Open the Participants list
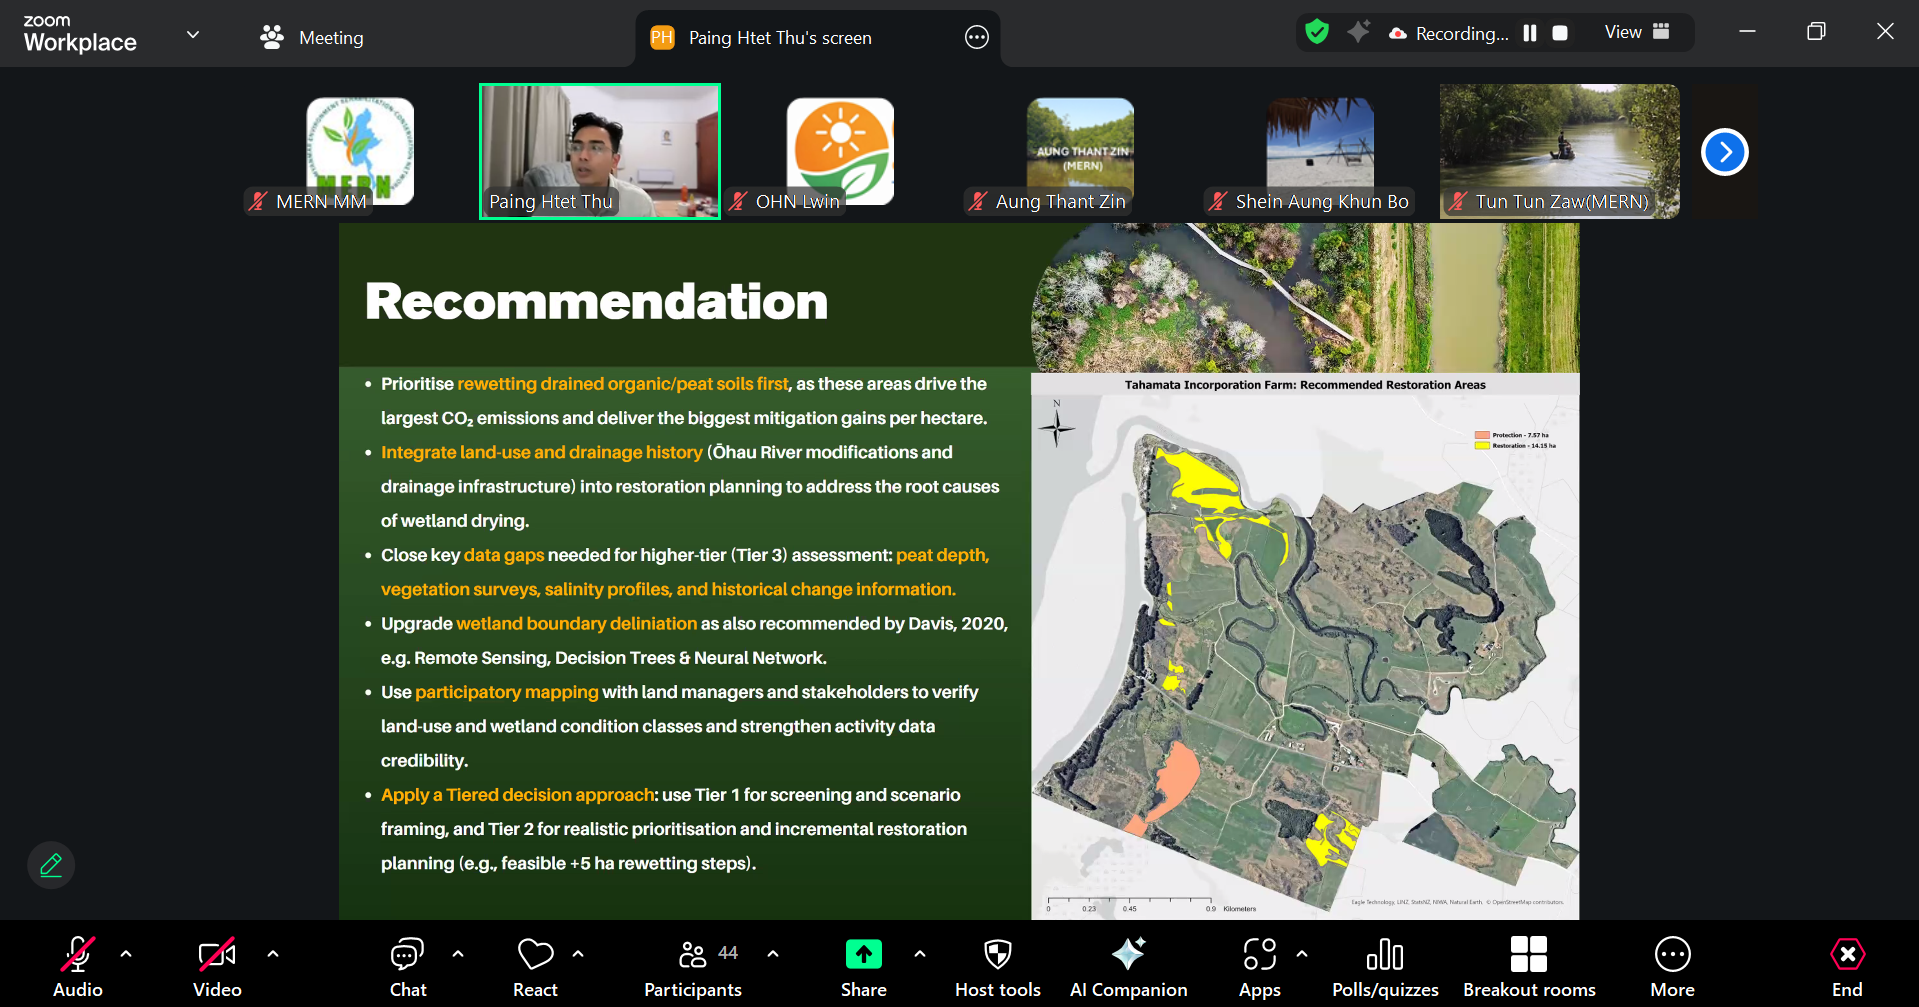 pos(693,967)
